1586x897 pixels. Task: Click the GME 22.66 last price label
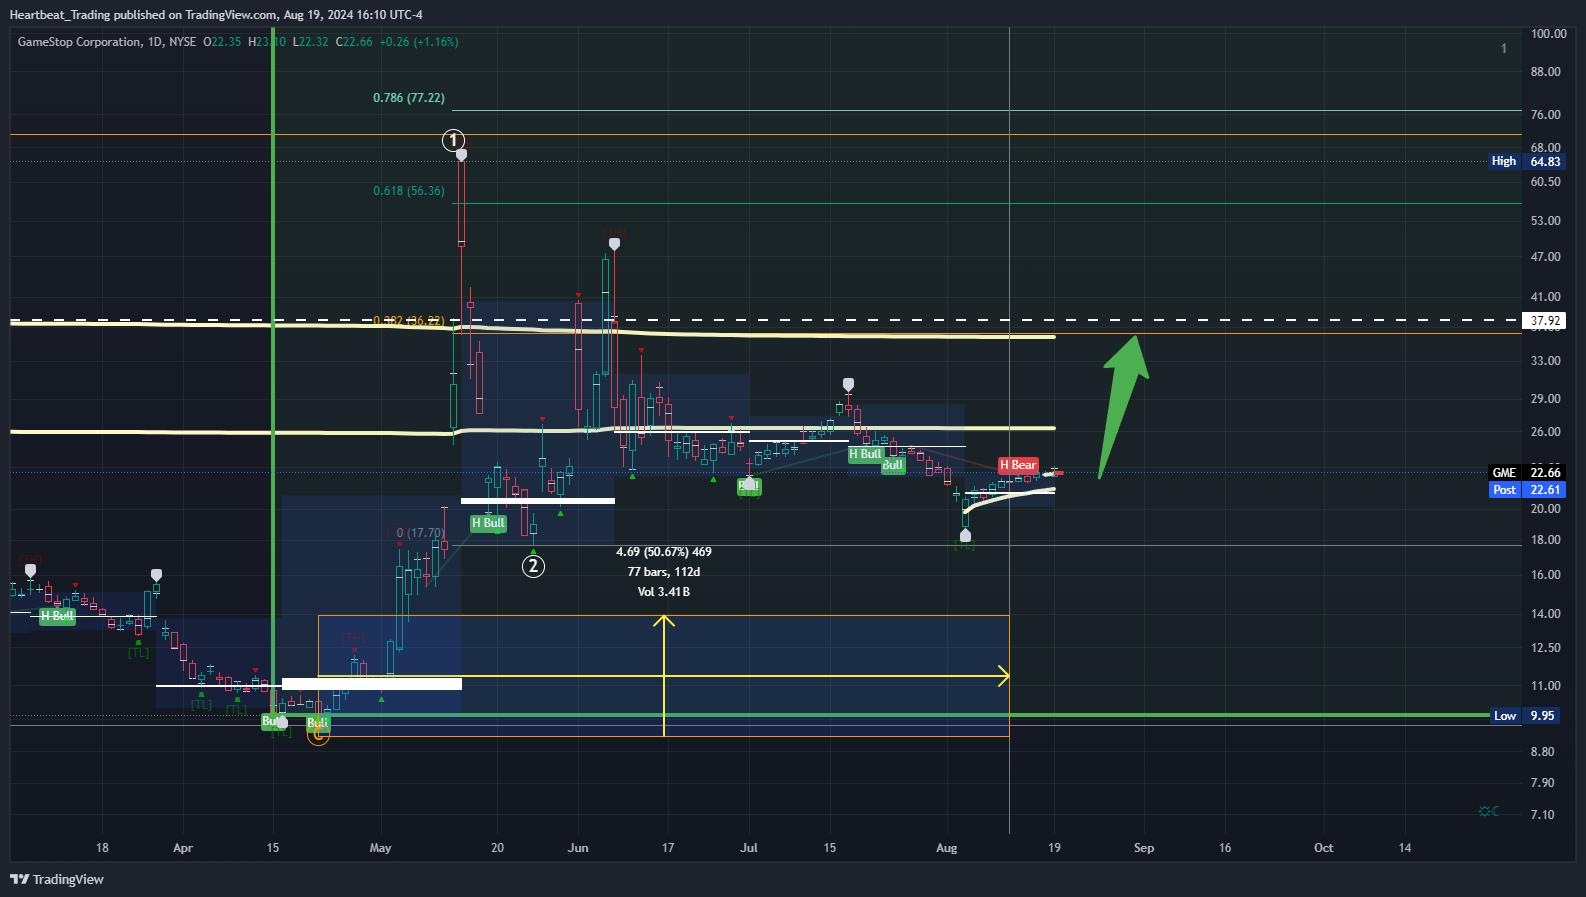click(x=1526, y=473)
